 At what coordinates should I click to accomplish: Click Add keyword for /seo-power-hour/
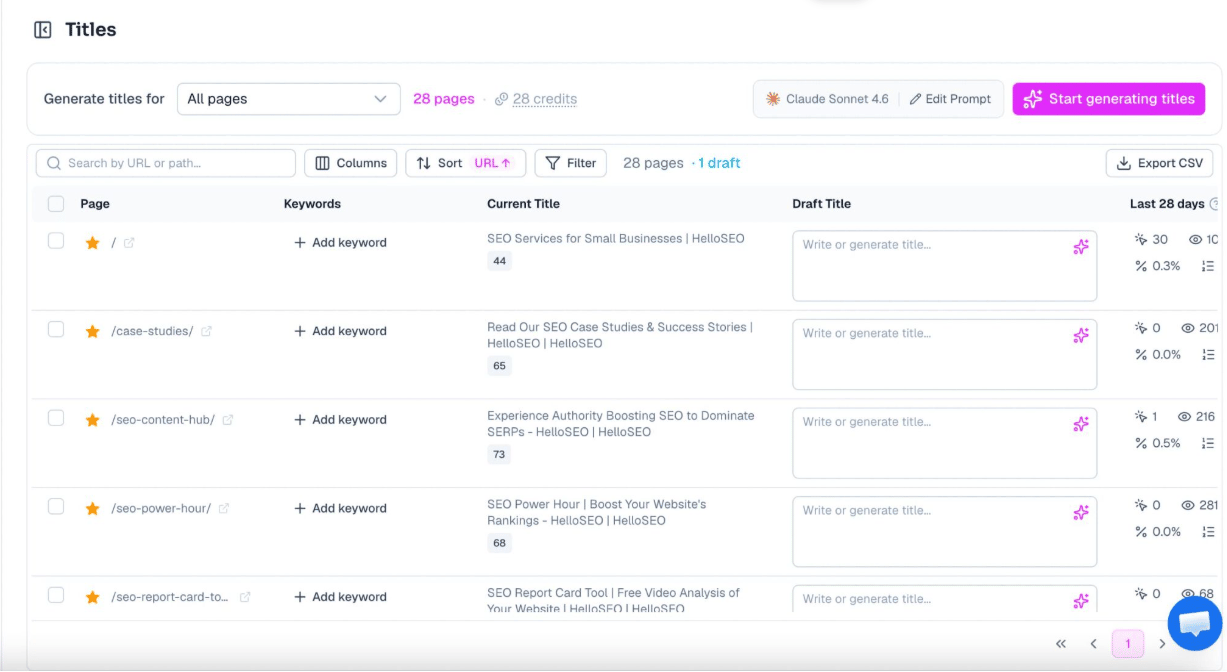click(x=340, y=508)
